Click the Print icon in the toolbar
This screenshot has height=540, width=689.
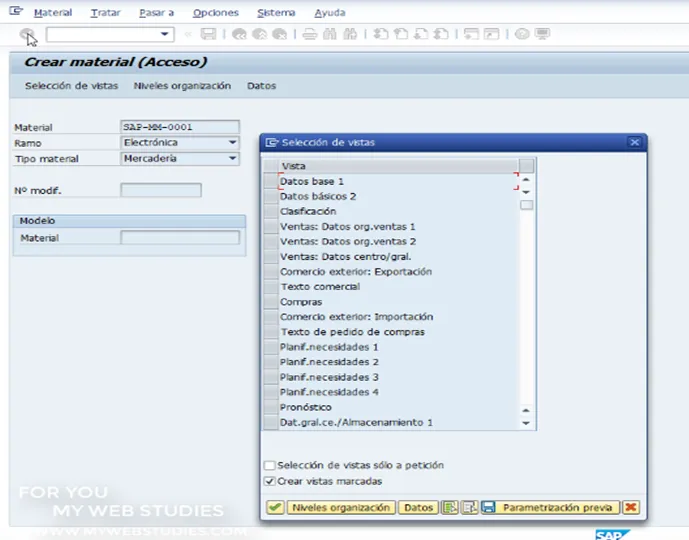(310, 34)
